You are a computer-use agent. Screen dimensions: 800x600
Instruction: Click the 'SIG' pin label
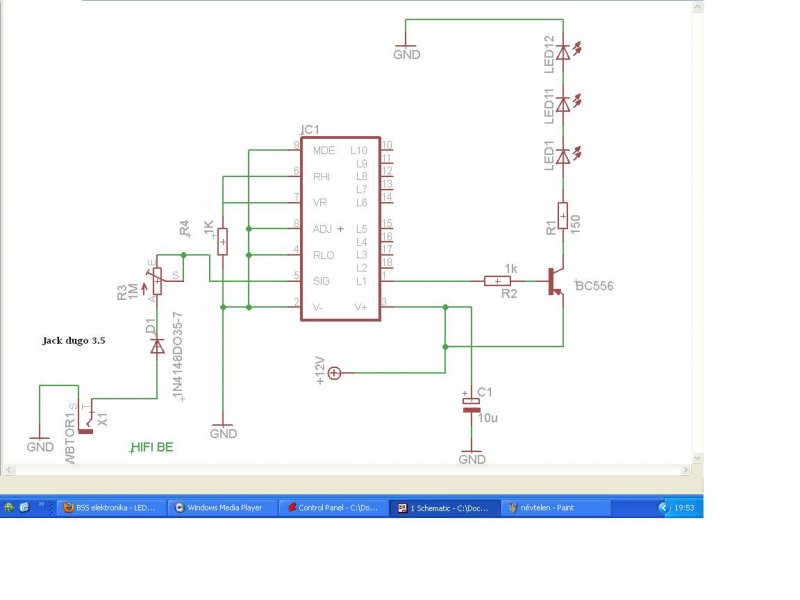click(321, 281)
